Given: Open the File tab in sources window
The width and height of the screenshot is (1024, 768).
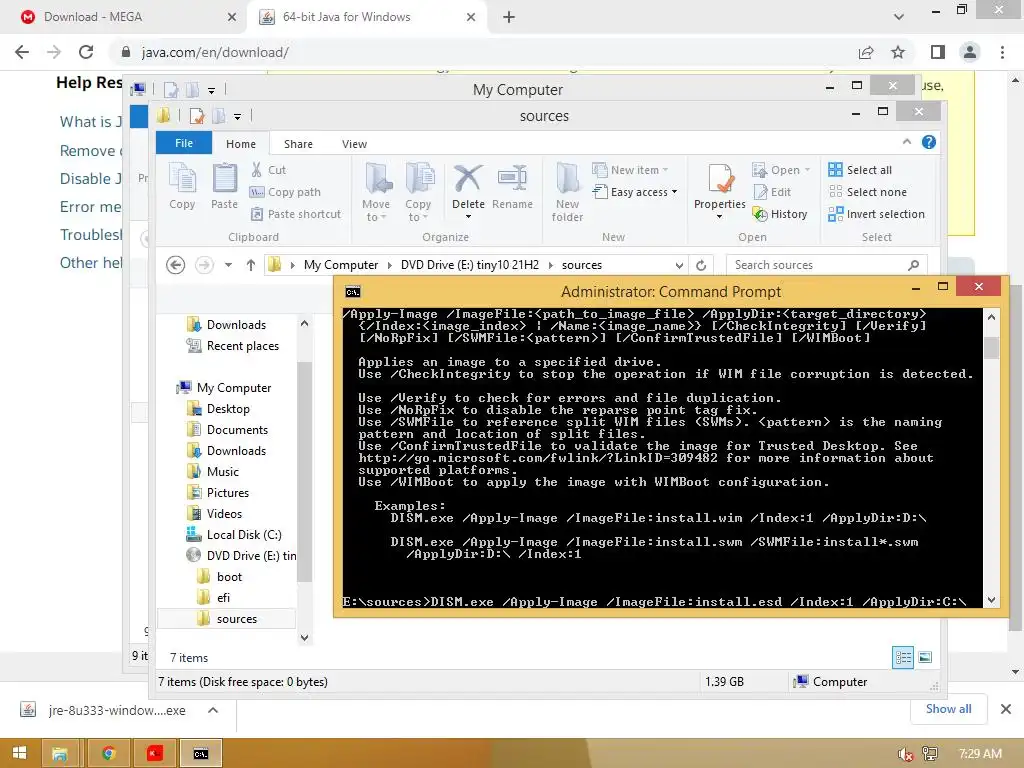Looking at the screenshot, I should click(x=184, y=143).
